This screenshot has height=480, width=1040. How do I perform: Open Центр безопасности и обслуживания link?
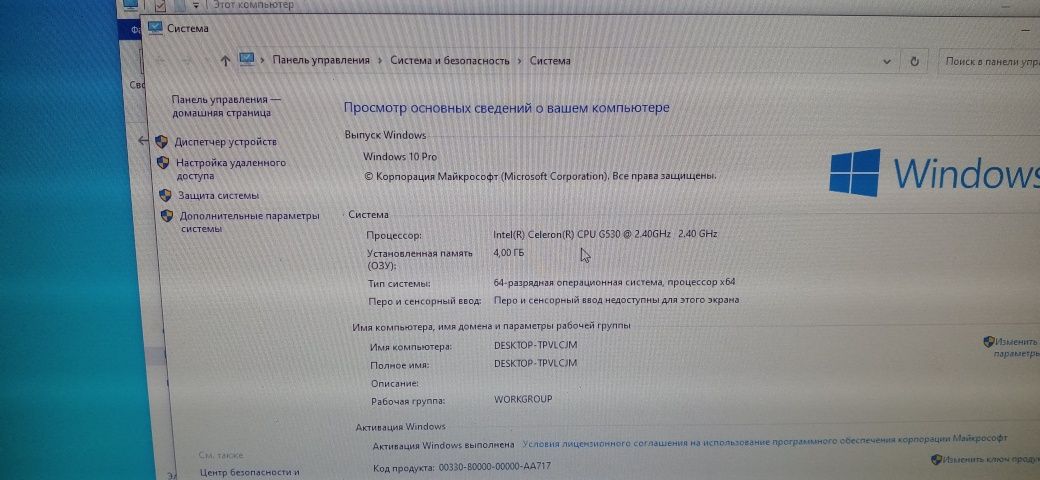click(x=249, y=473)
